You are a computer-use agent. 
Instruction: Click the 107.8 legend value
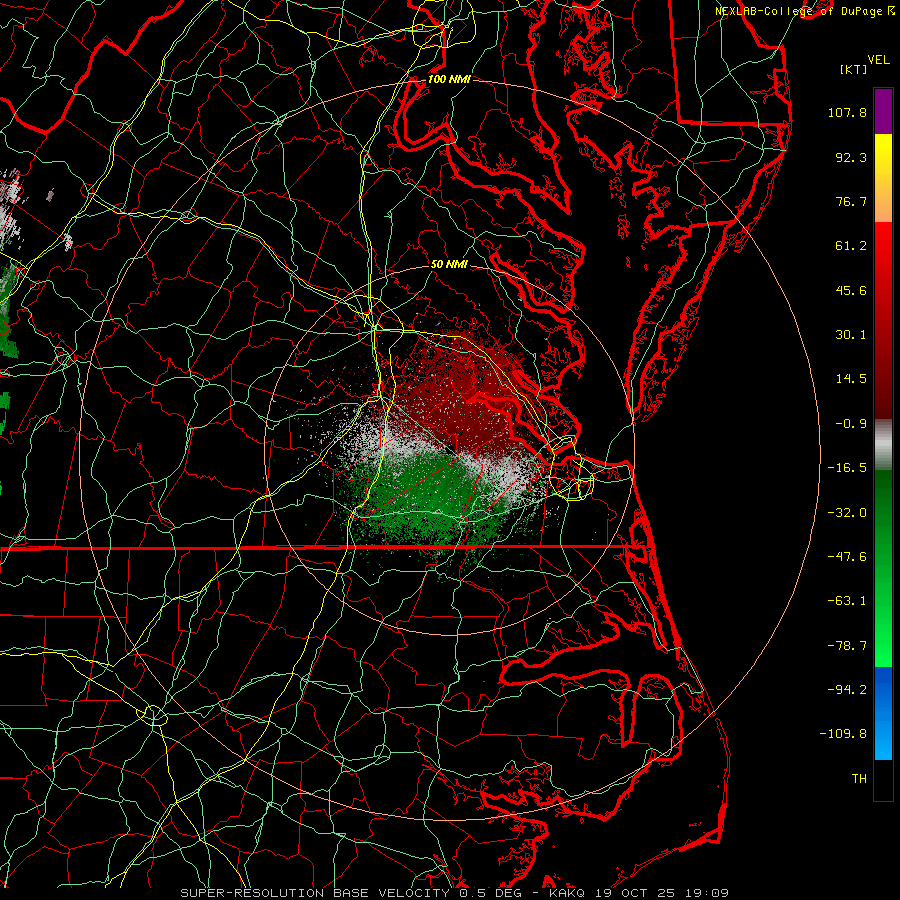847,112
